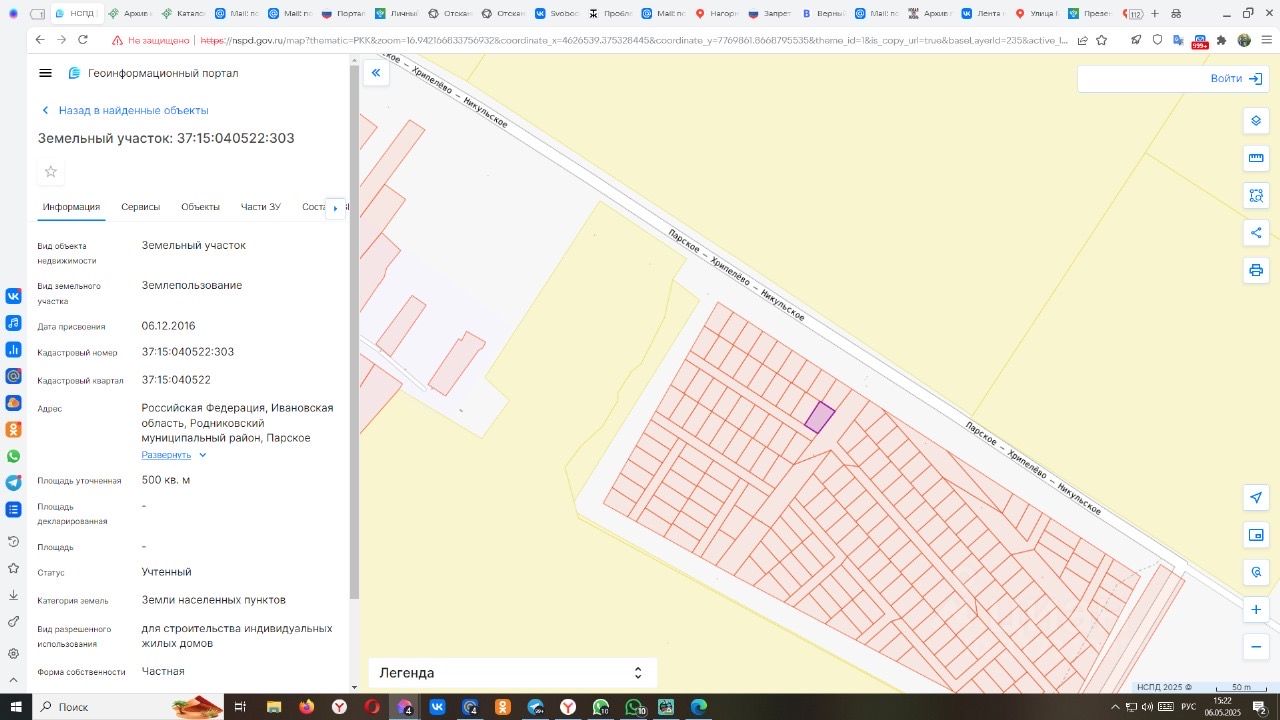This screenshot has height=720, width=1280.
Task: Show my location on the map
Action: coord(1256,497)
